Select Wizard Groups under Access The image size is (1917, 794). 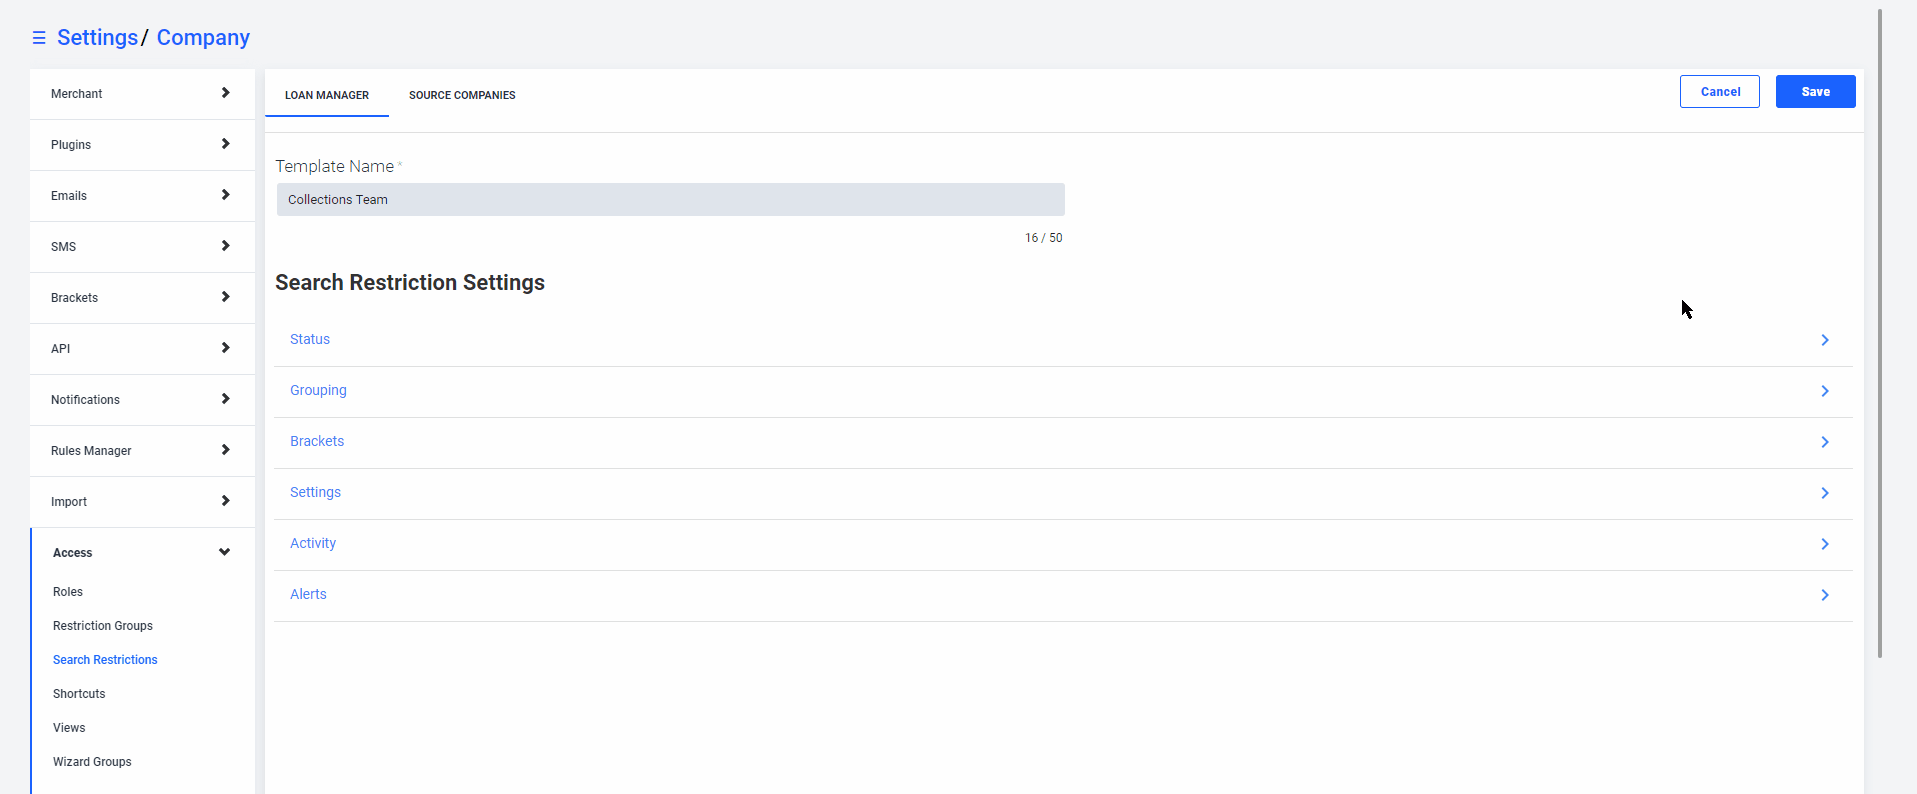click(92, 762)
